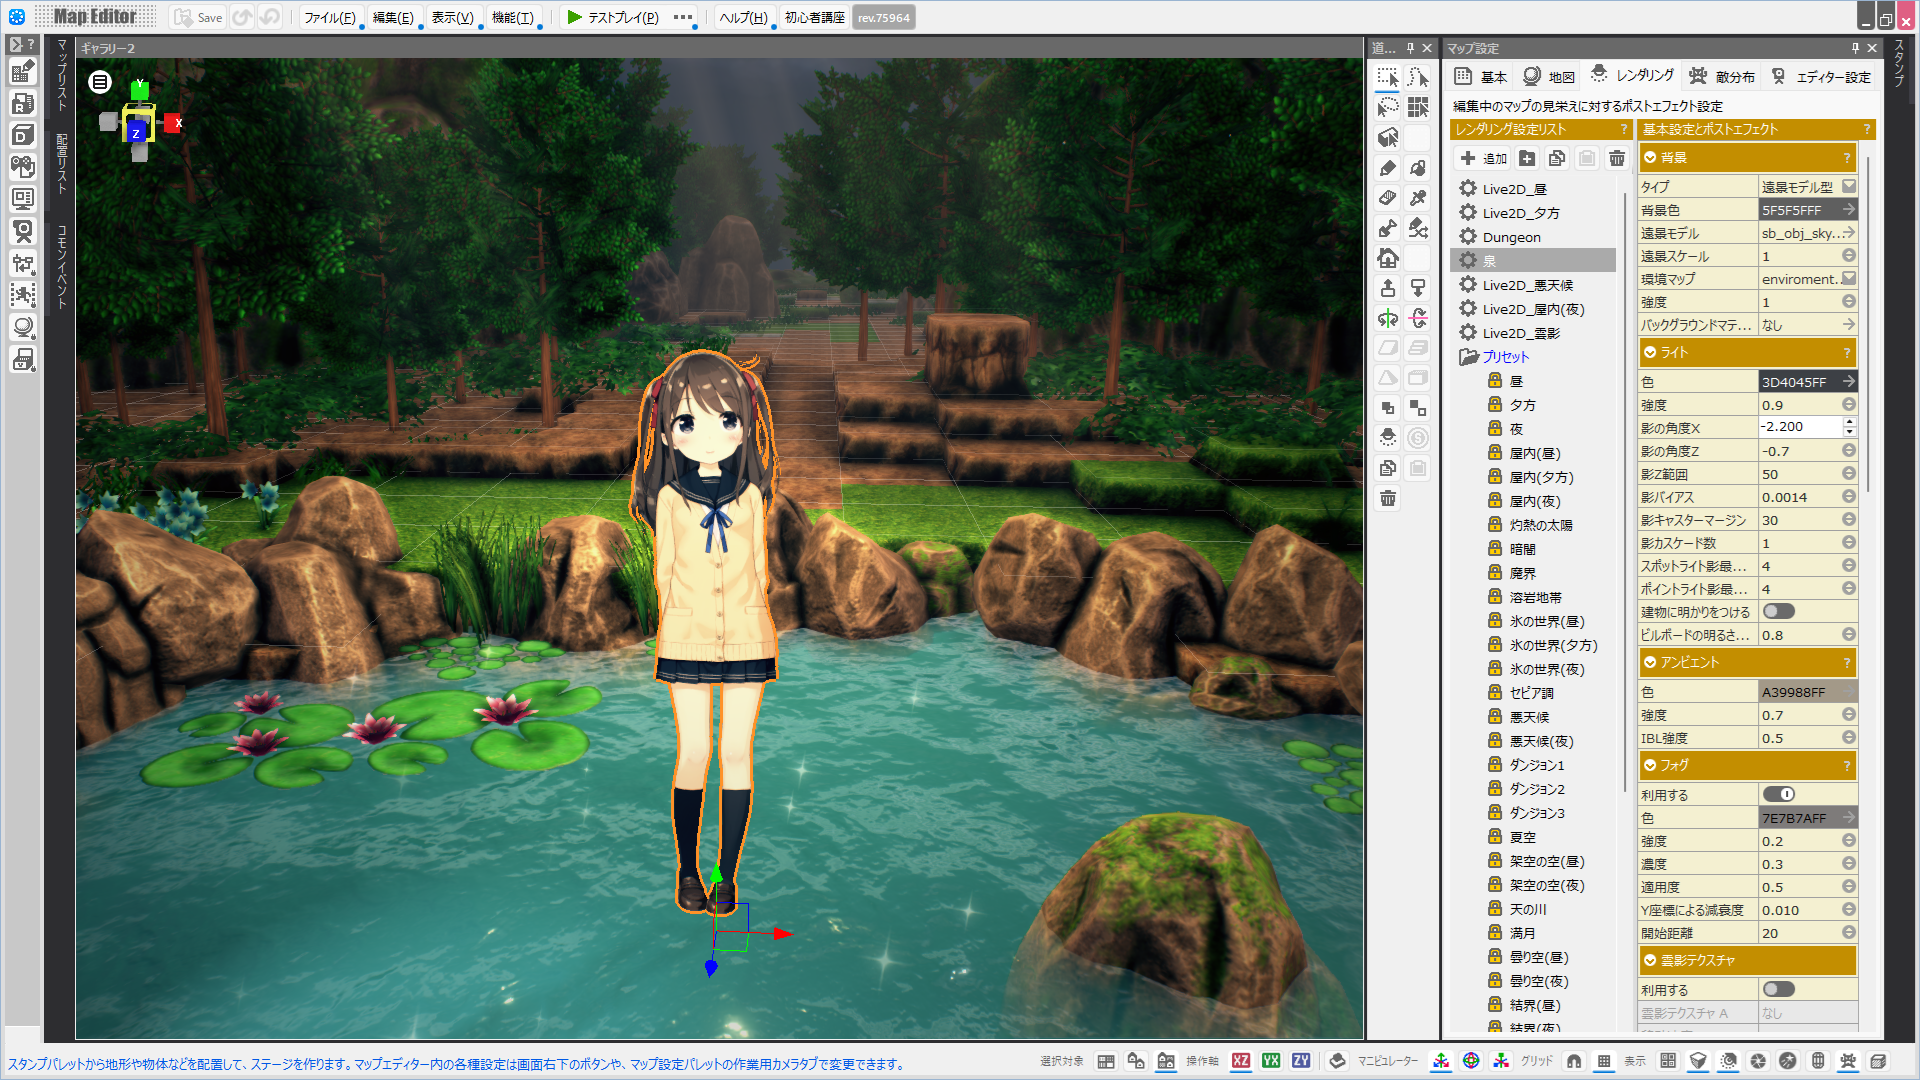Open the 初心者講座 beginner course
This screenshot has width=1920, height=1080.
tap(814, 18)
